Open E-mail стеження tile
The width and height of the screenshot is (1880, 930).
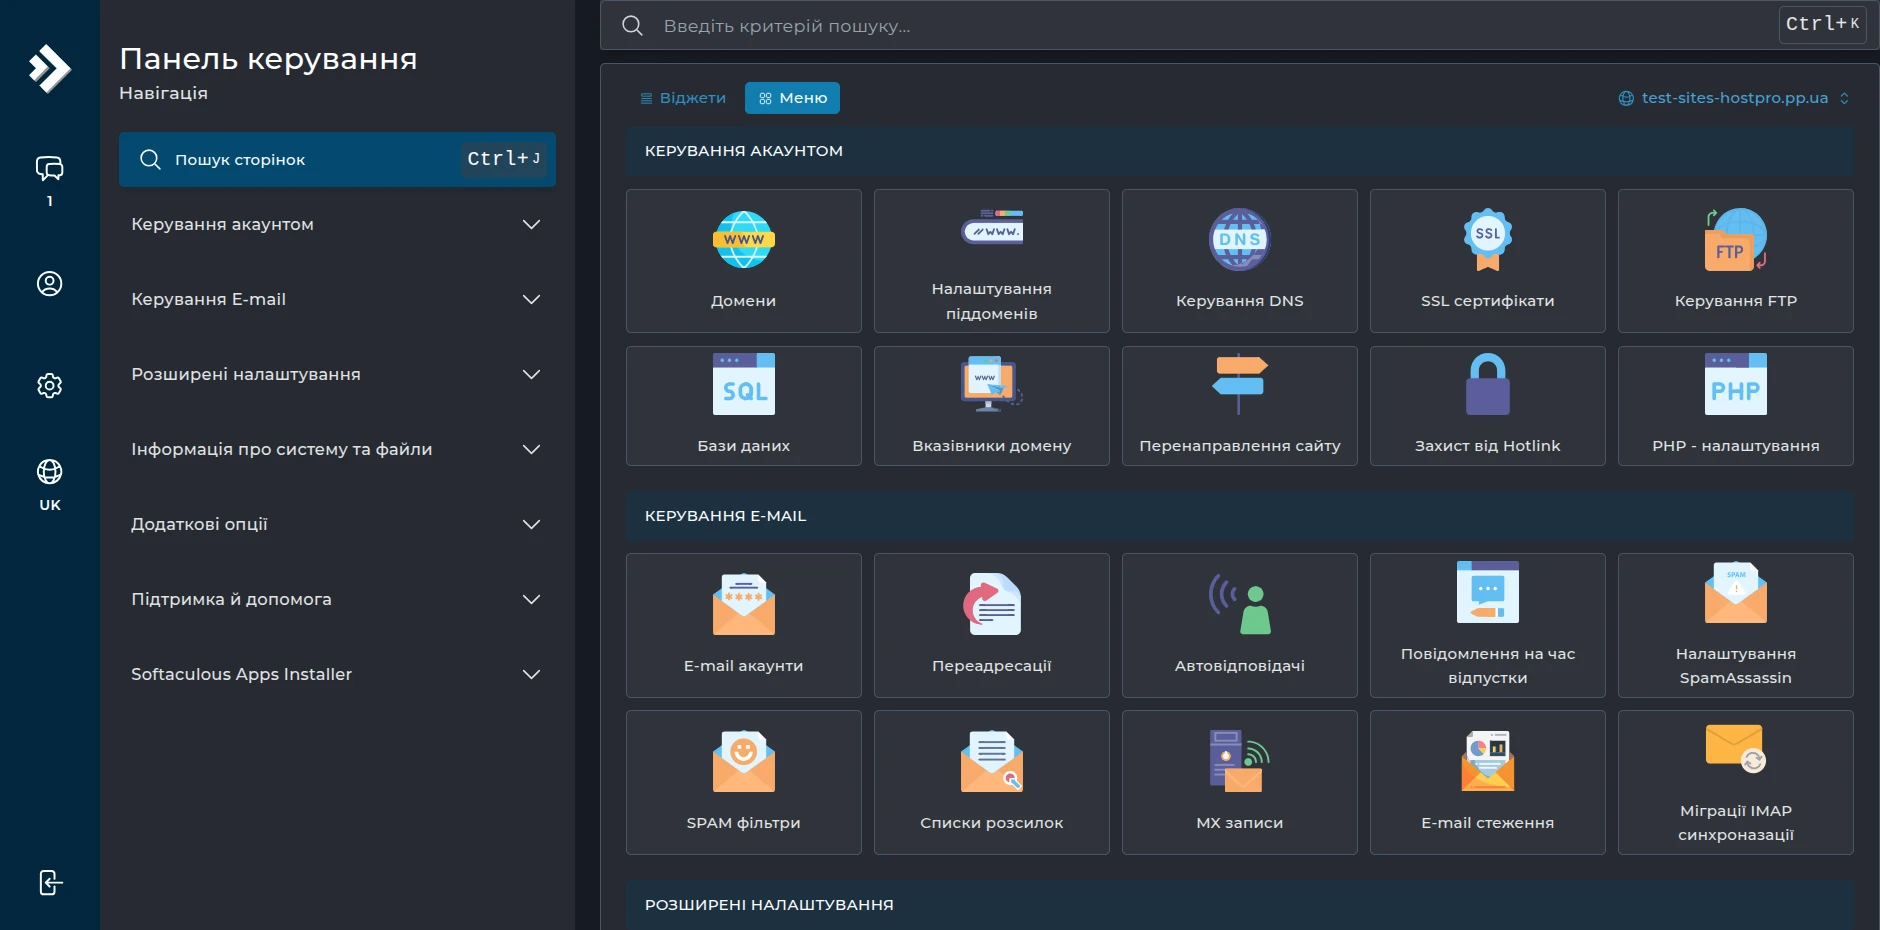[x=1487, y=782]
